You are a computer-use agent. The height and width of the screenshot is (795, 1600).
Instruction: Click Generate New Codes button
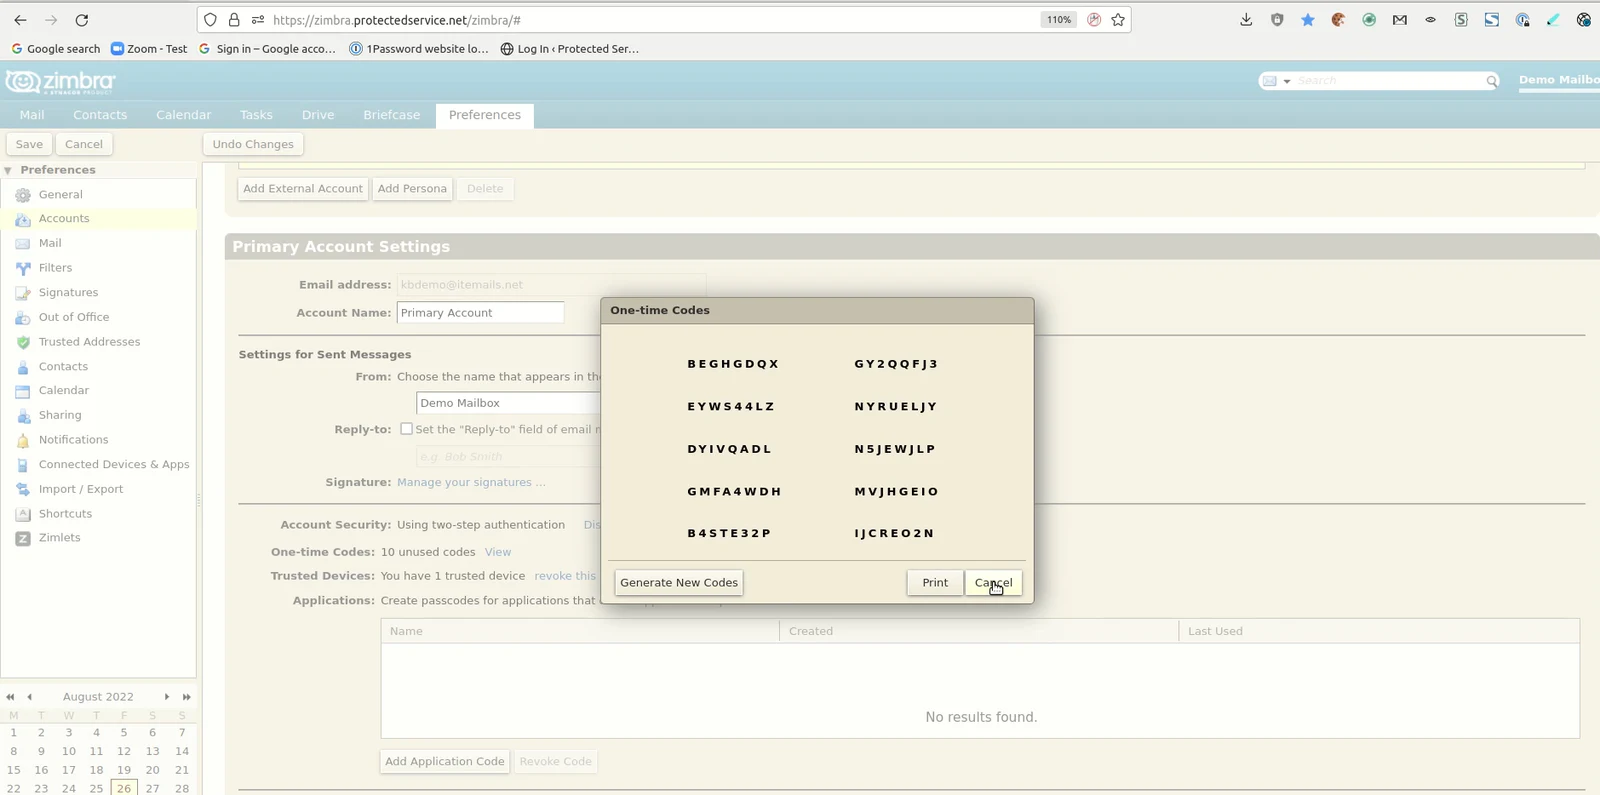click(679, 583)
